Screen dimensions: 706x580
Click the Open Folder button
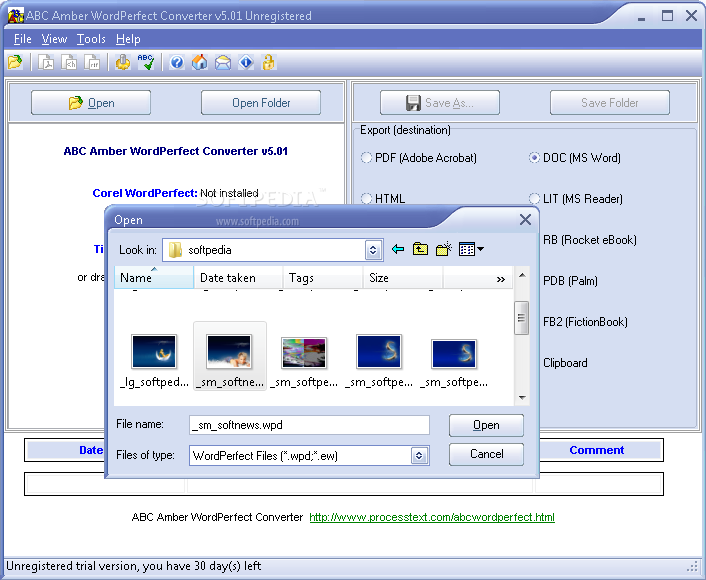coord(261,103)
